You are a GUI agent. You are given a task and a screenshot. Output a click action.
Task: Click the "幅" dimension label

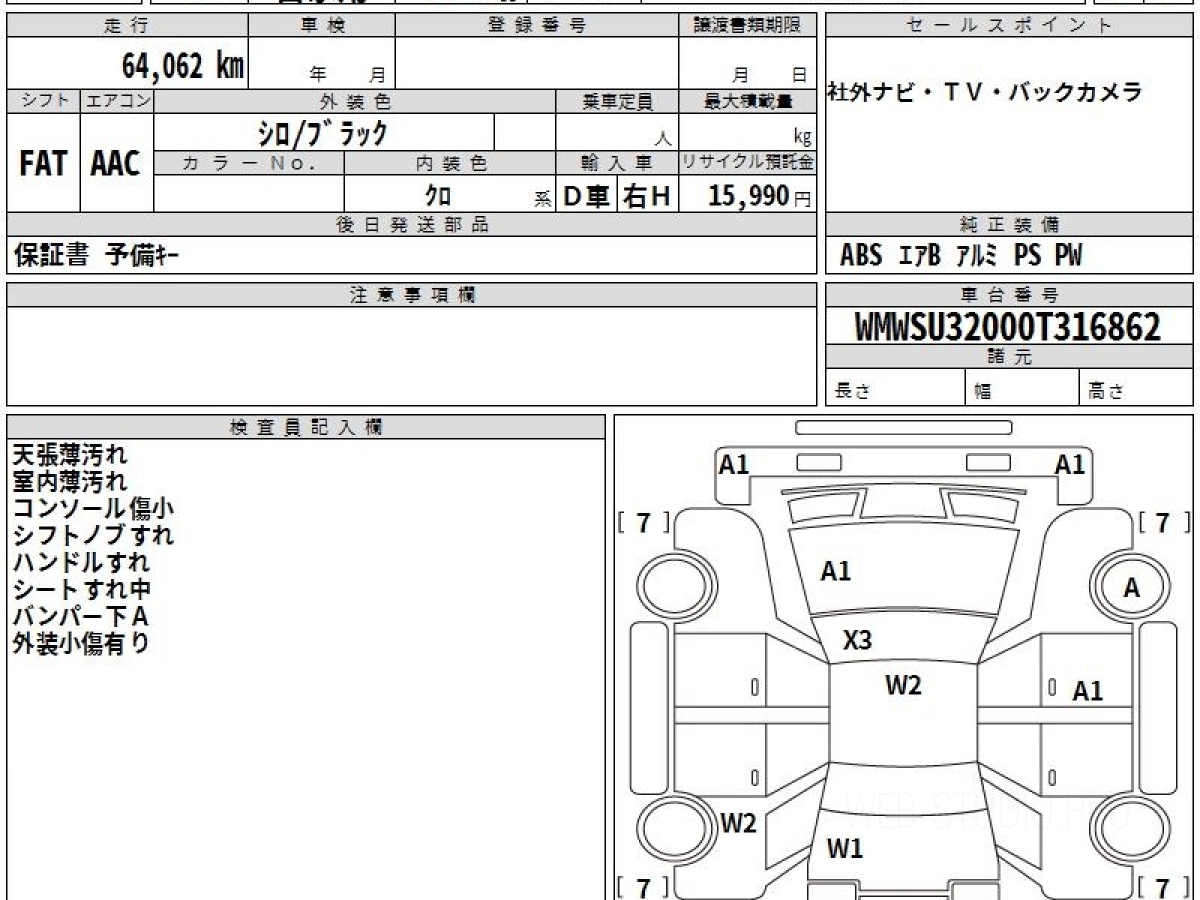click(x=983, y=392)
